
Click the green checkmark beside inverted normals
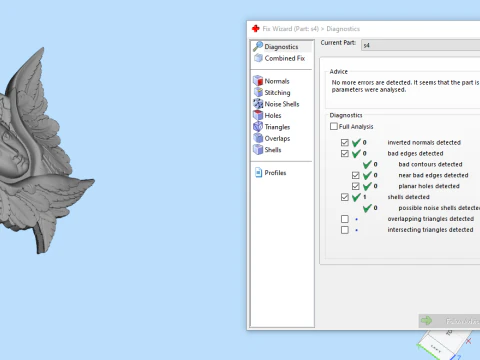tap(356, 143)
